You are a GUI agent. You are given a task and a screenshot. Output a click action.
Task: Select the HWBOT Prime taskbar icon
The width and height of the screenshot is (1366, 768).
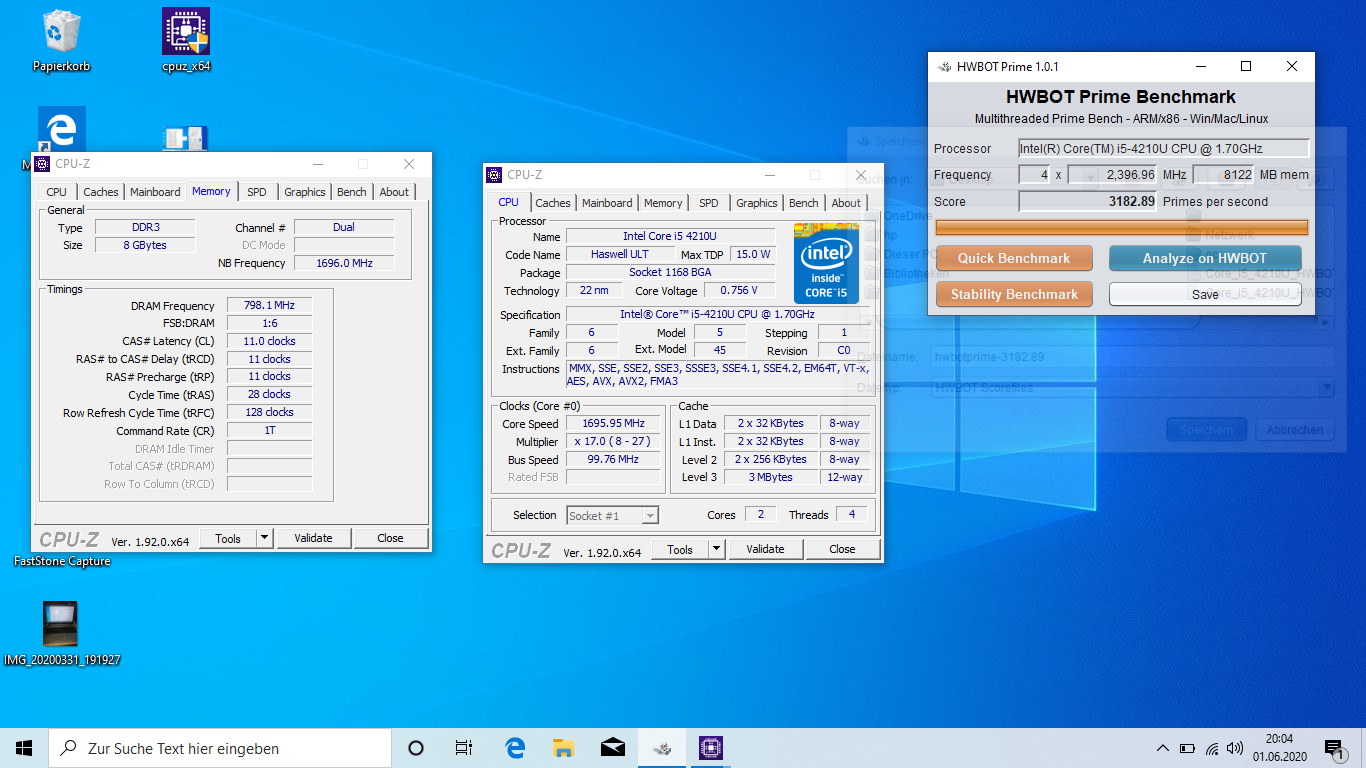662,748
